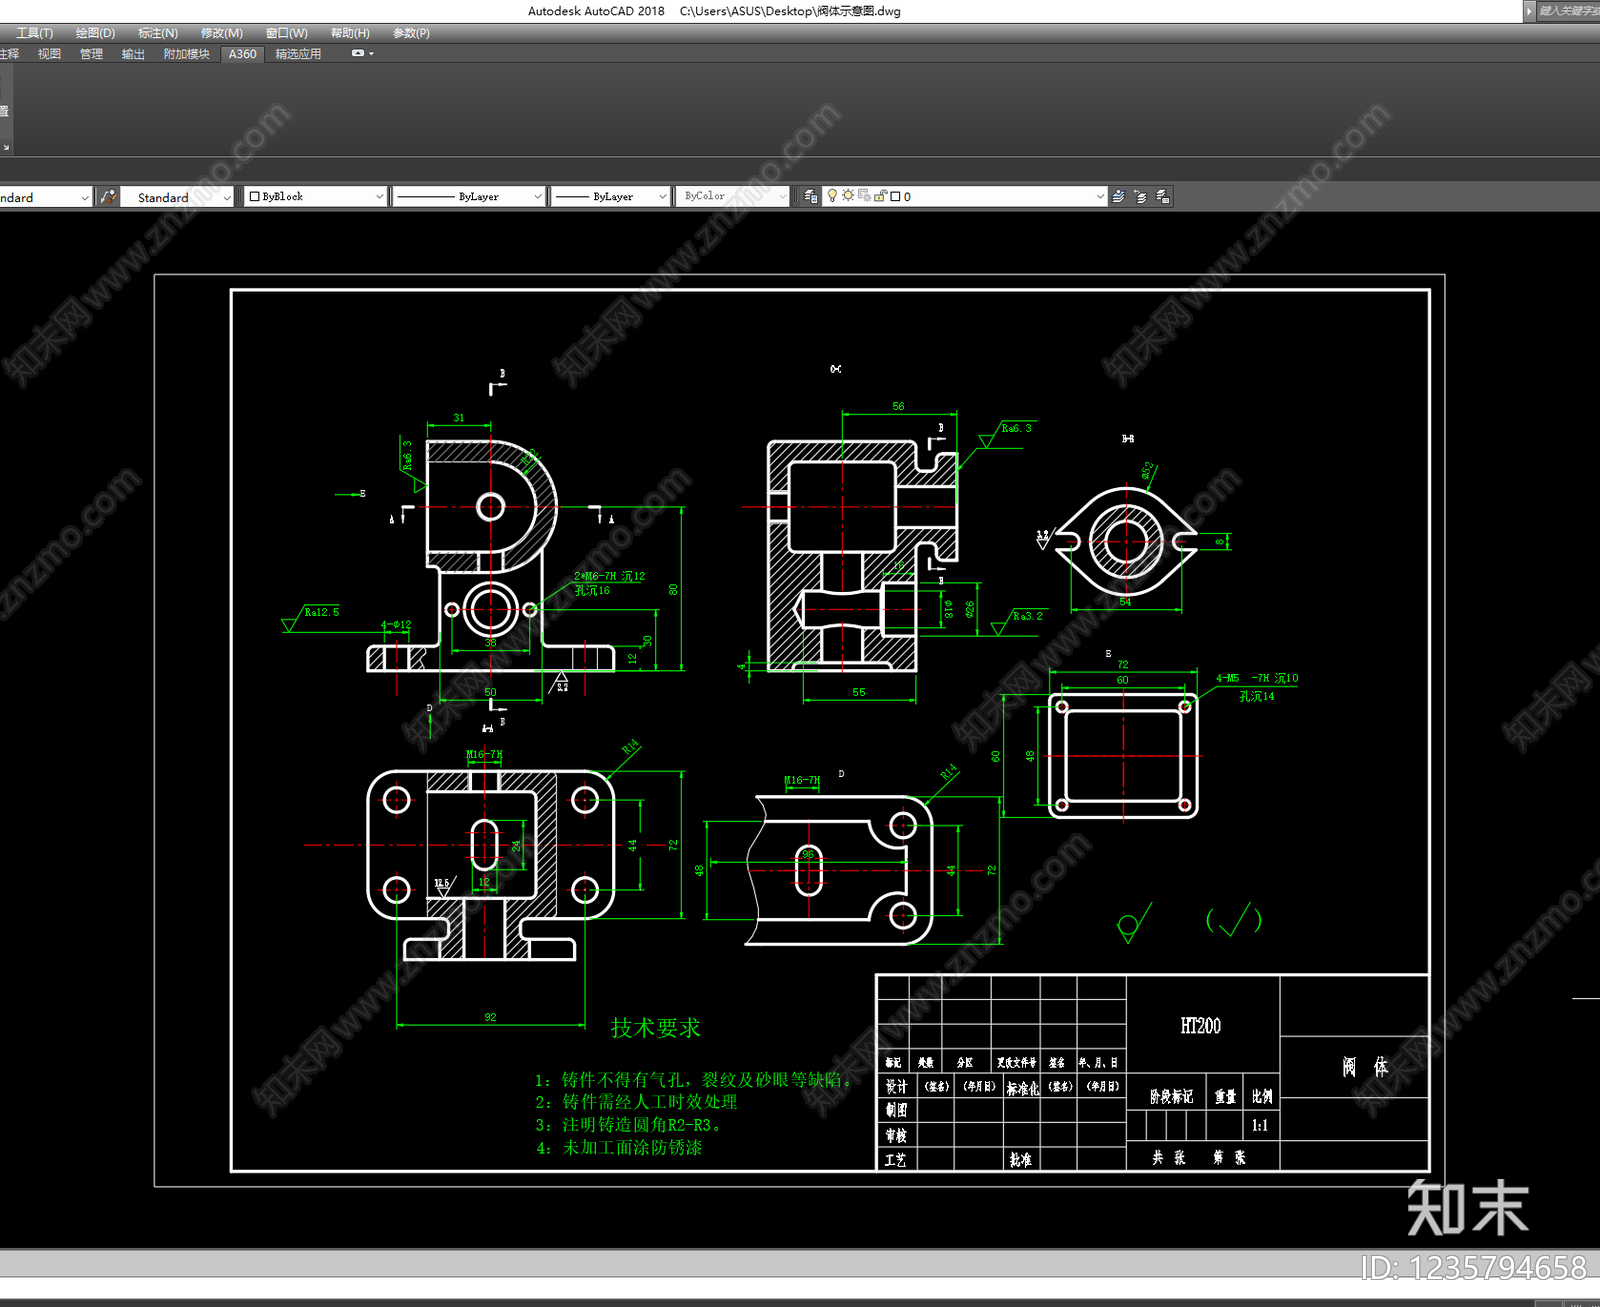
Task: Click the Layer States Manager icon
Action: point(1163,197)
